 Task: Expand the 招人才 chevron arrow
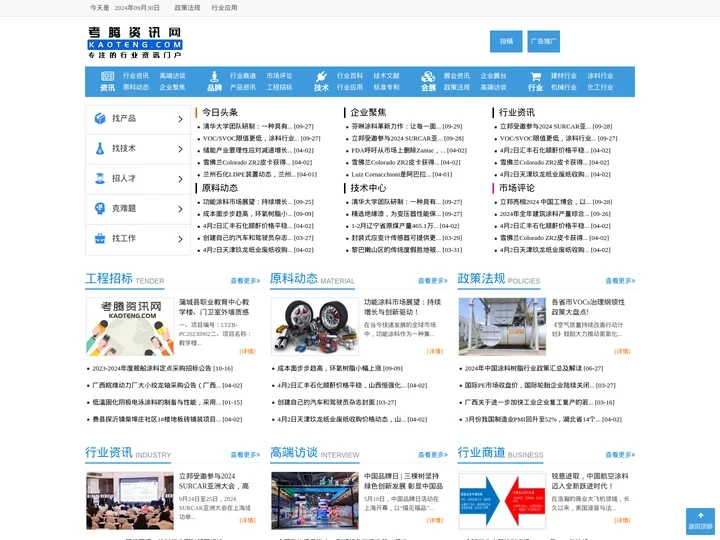tap(180, 179)
